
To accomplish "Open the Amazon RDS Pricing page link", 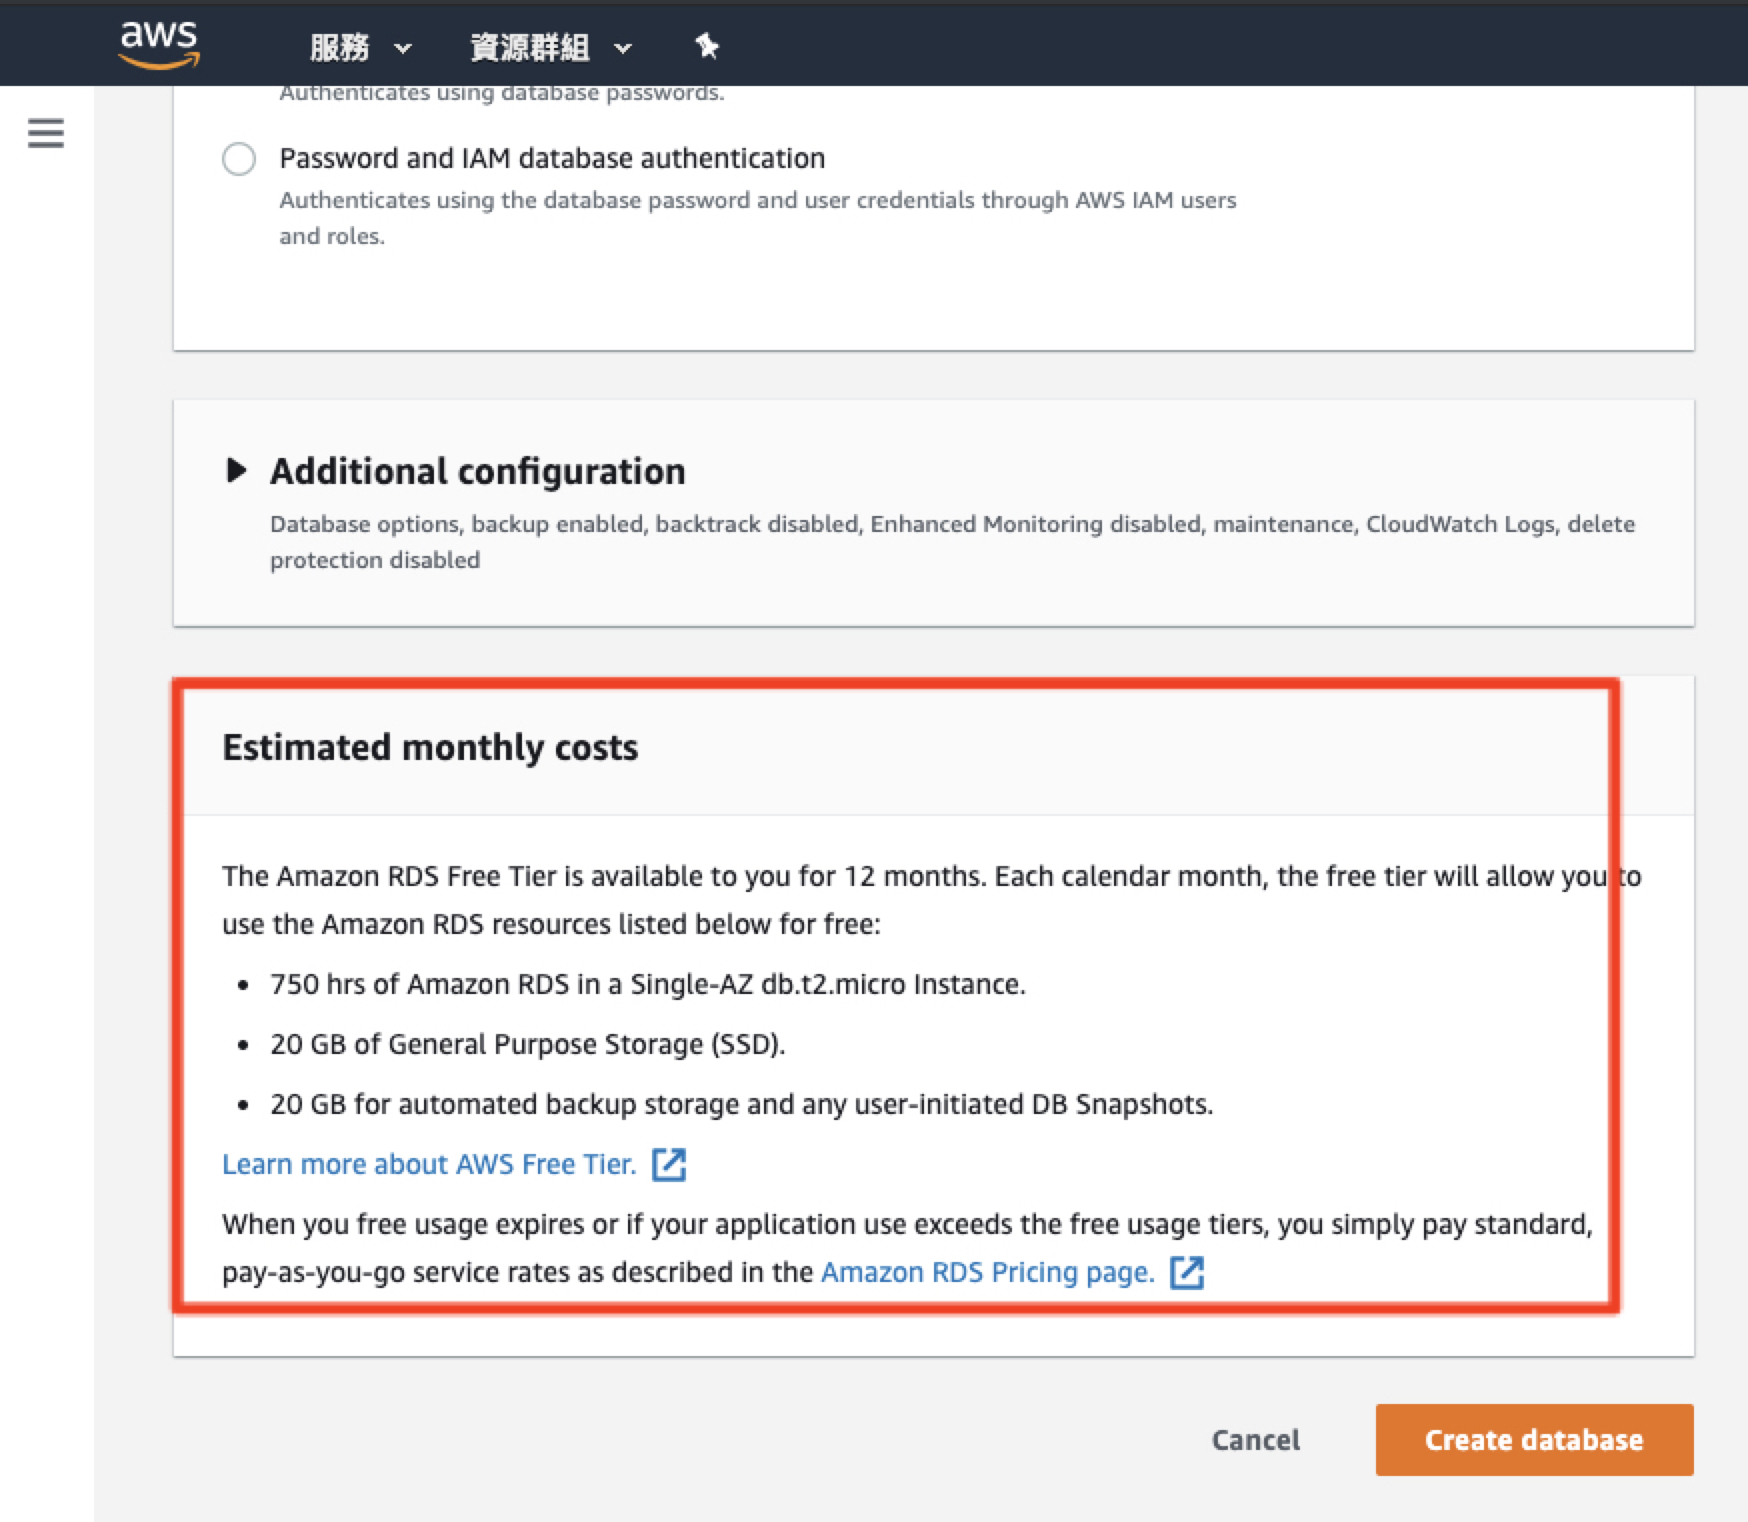I will point(987,1272).
